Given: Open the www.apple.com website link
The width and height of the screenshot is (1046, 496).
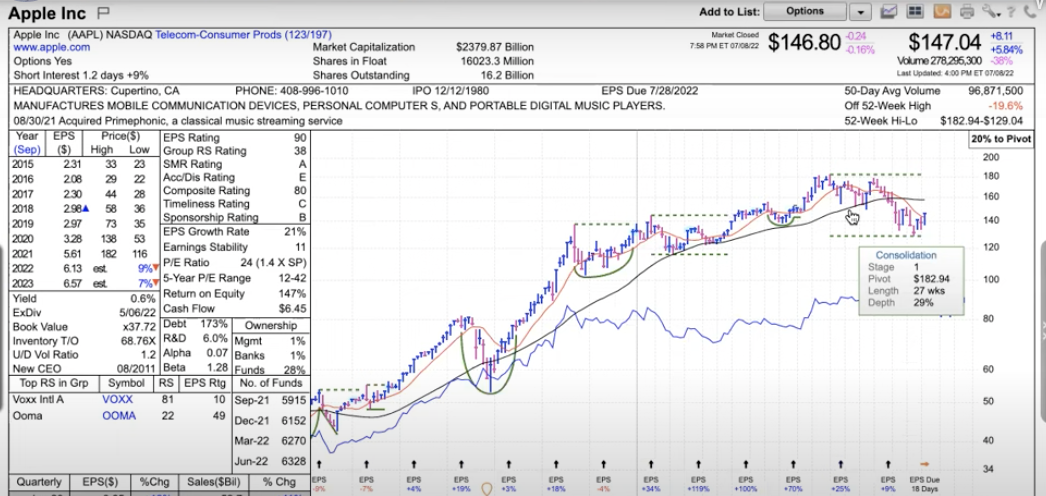Looking at the screenshot, I should point(47,47).
